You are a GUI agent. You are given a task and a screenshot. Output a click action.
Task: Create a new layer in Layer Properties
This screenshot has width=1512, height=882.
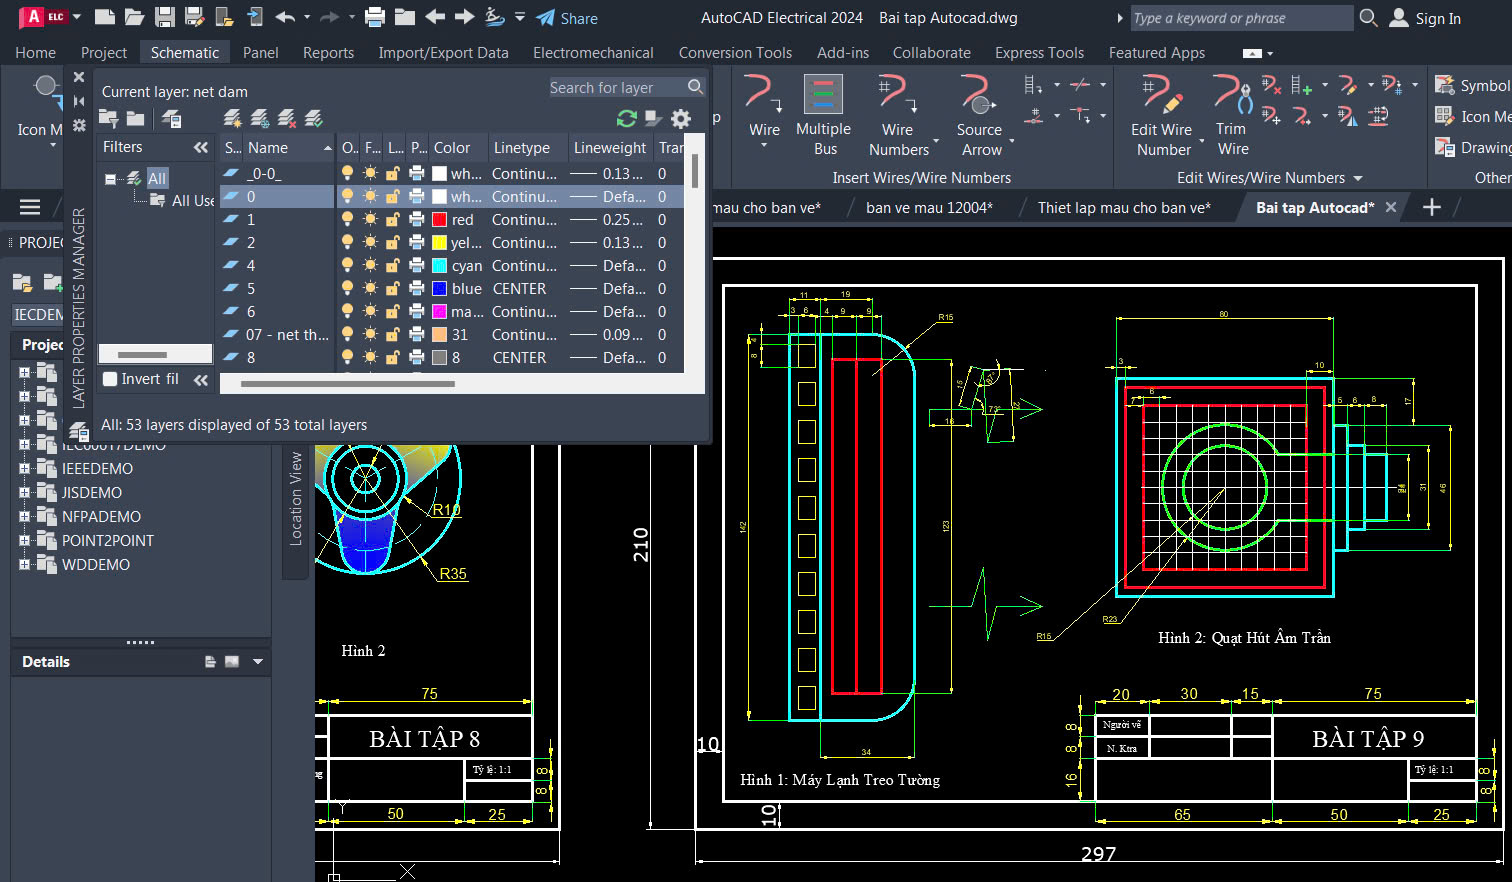(232, 118)
